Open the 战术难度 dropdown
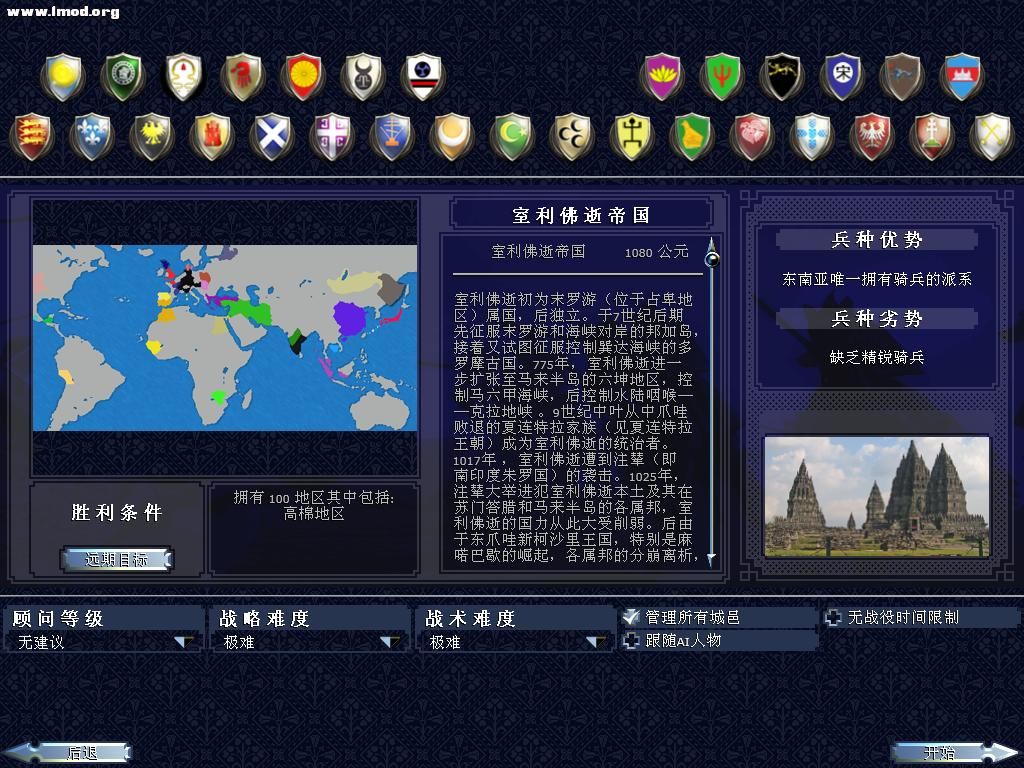The height and width of the screenshot is (768, 1024). point(596,642)
